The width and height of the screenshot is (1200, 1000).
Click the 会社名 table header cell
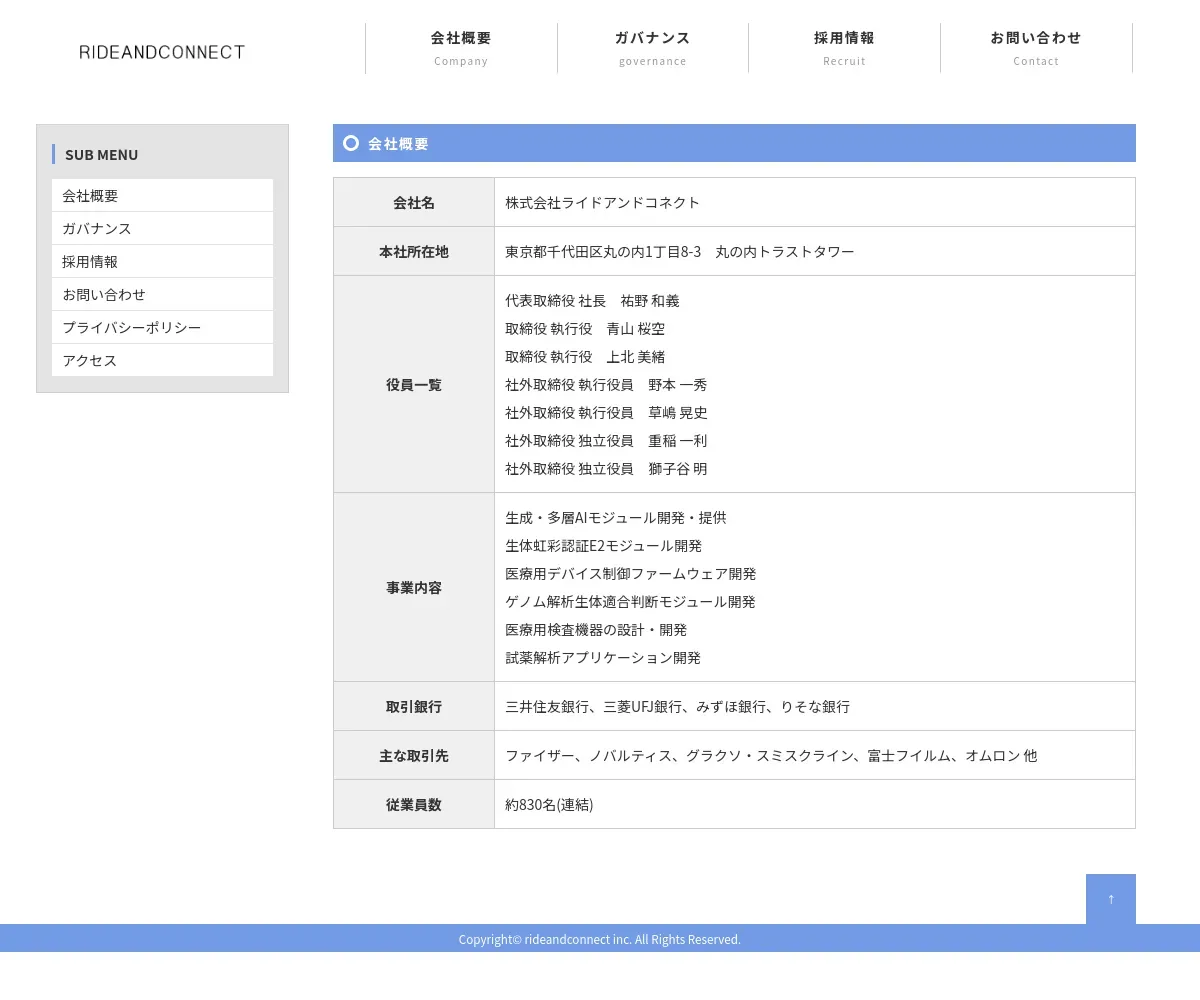click(414, 202)
